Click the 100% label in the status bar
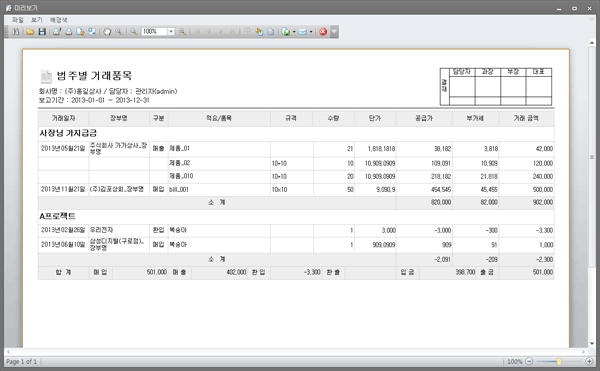600x371 pixels. coord(515,361)
